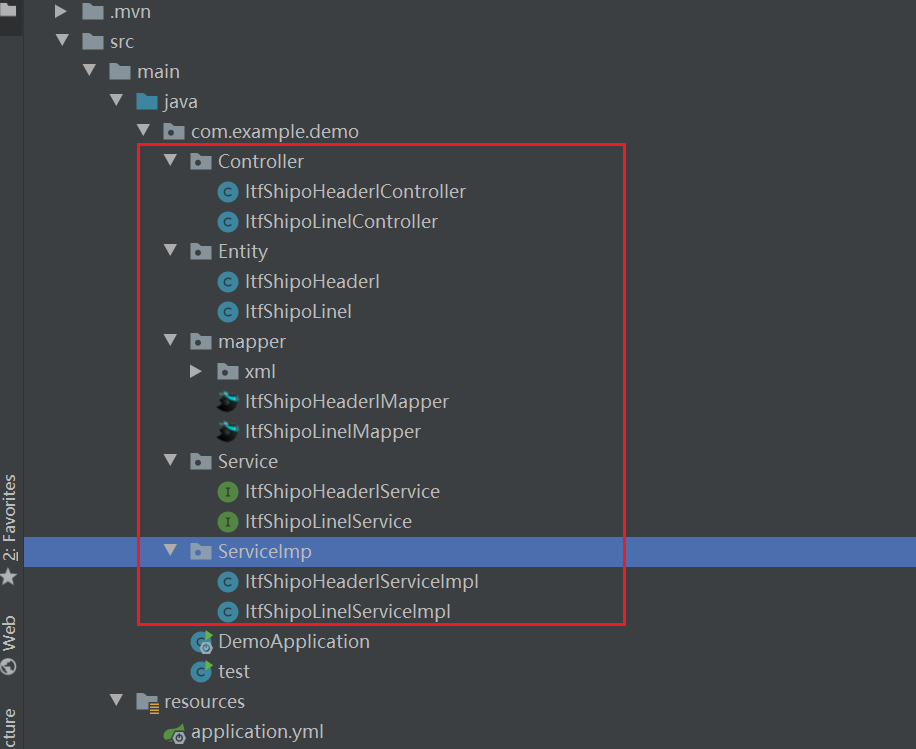Screen dimensions: 916x749
Task: Select application.yml in resources
Action: [x=257, y=731]
